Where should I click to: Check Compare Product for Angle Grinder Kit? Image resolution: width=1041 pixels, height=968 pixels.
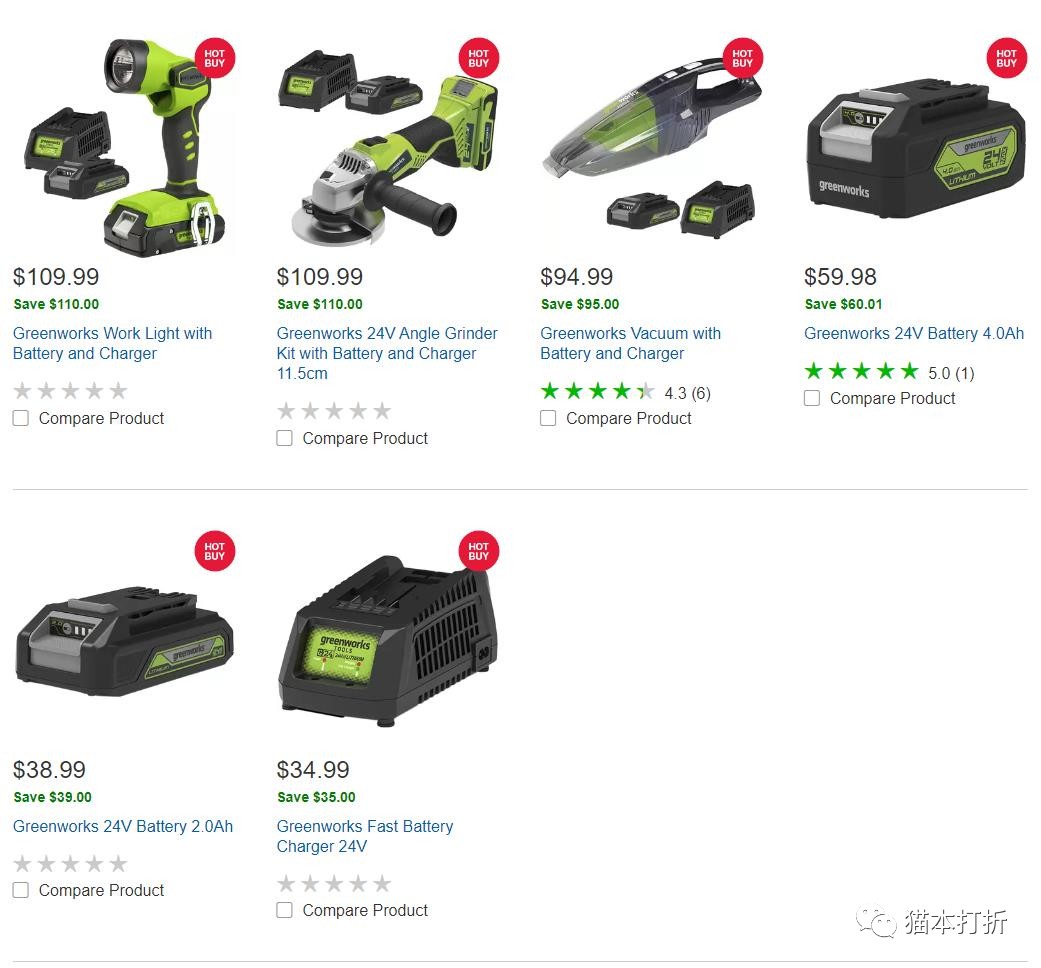coord(284,438)
